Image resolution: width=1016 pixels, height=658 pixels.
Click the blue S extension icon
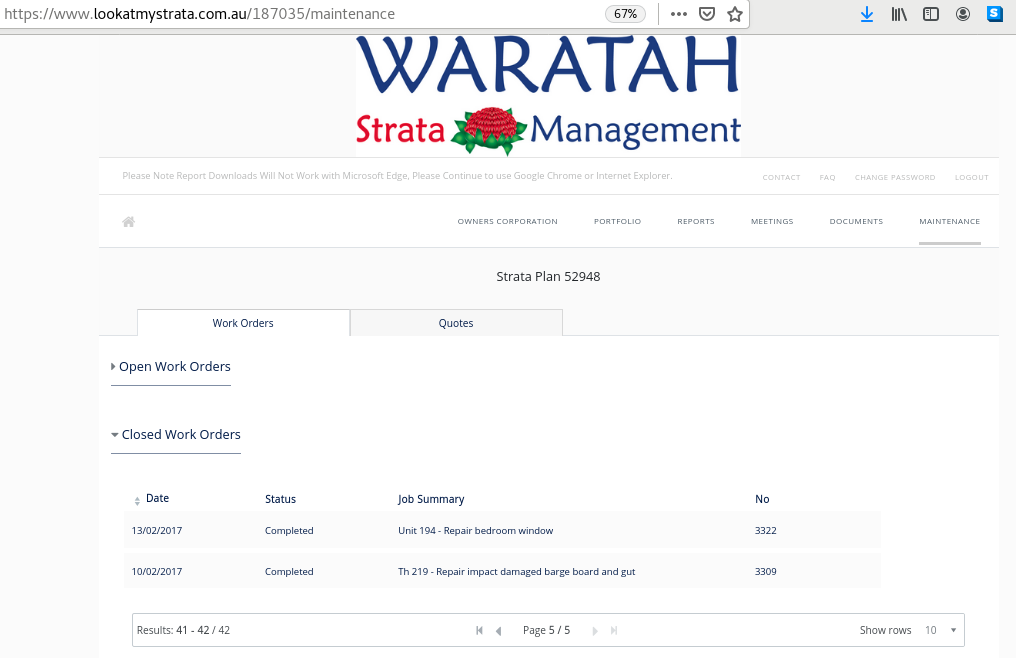pyautogui.click(x=995, y=14)
